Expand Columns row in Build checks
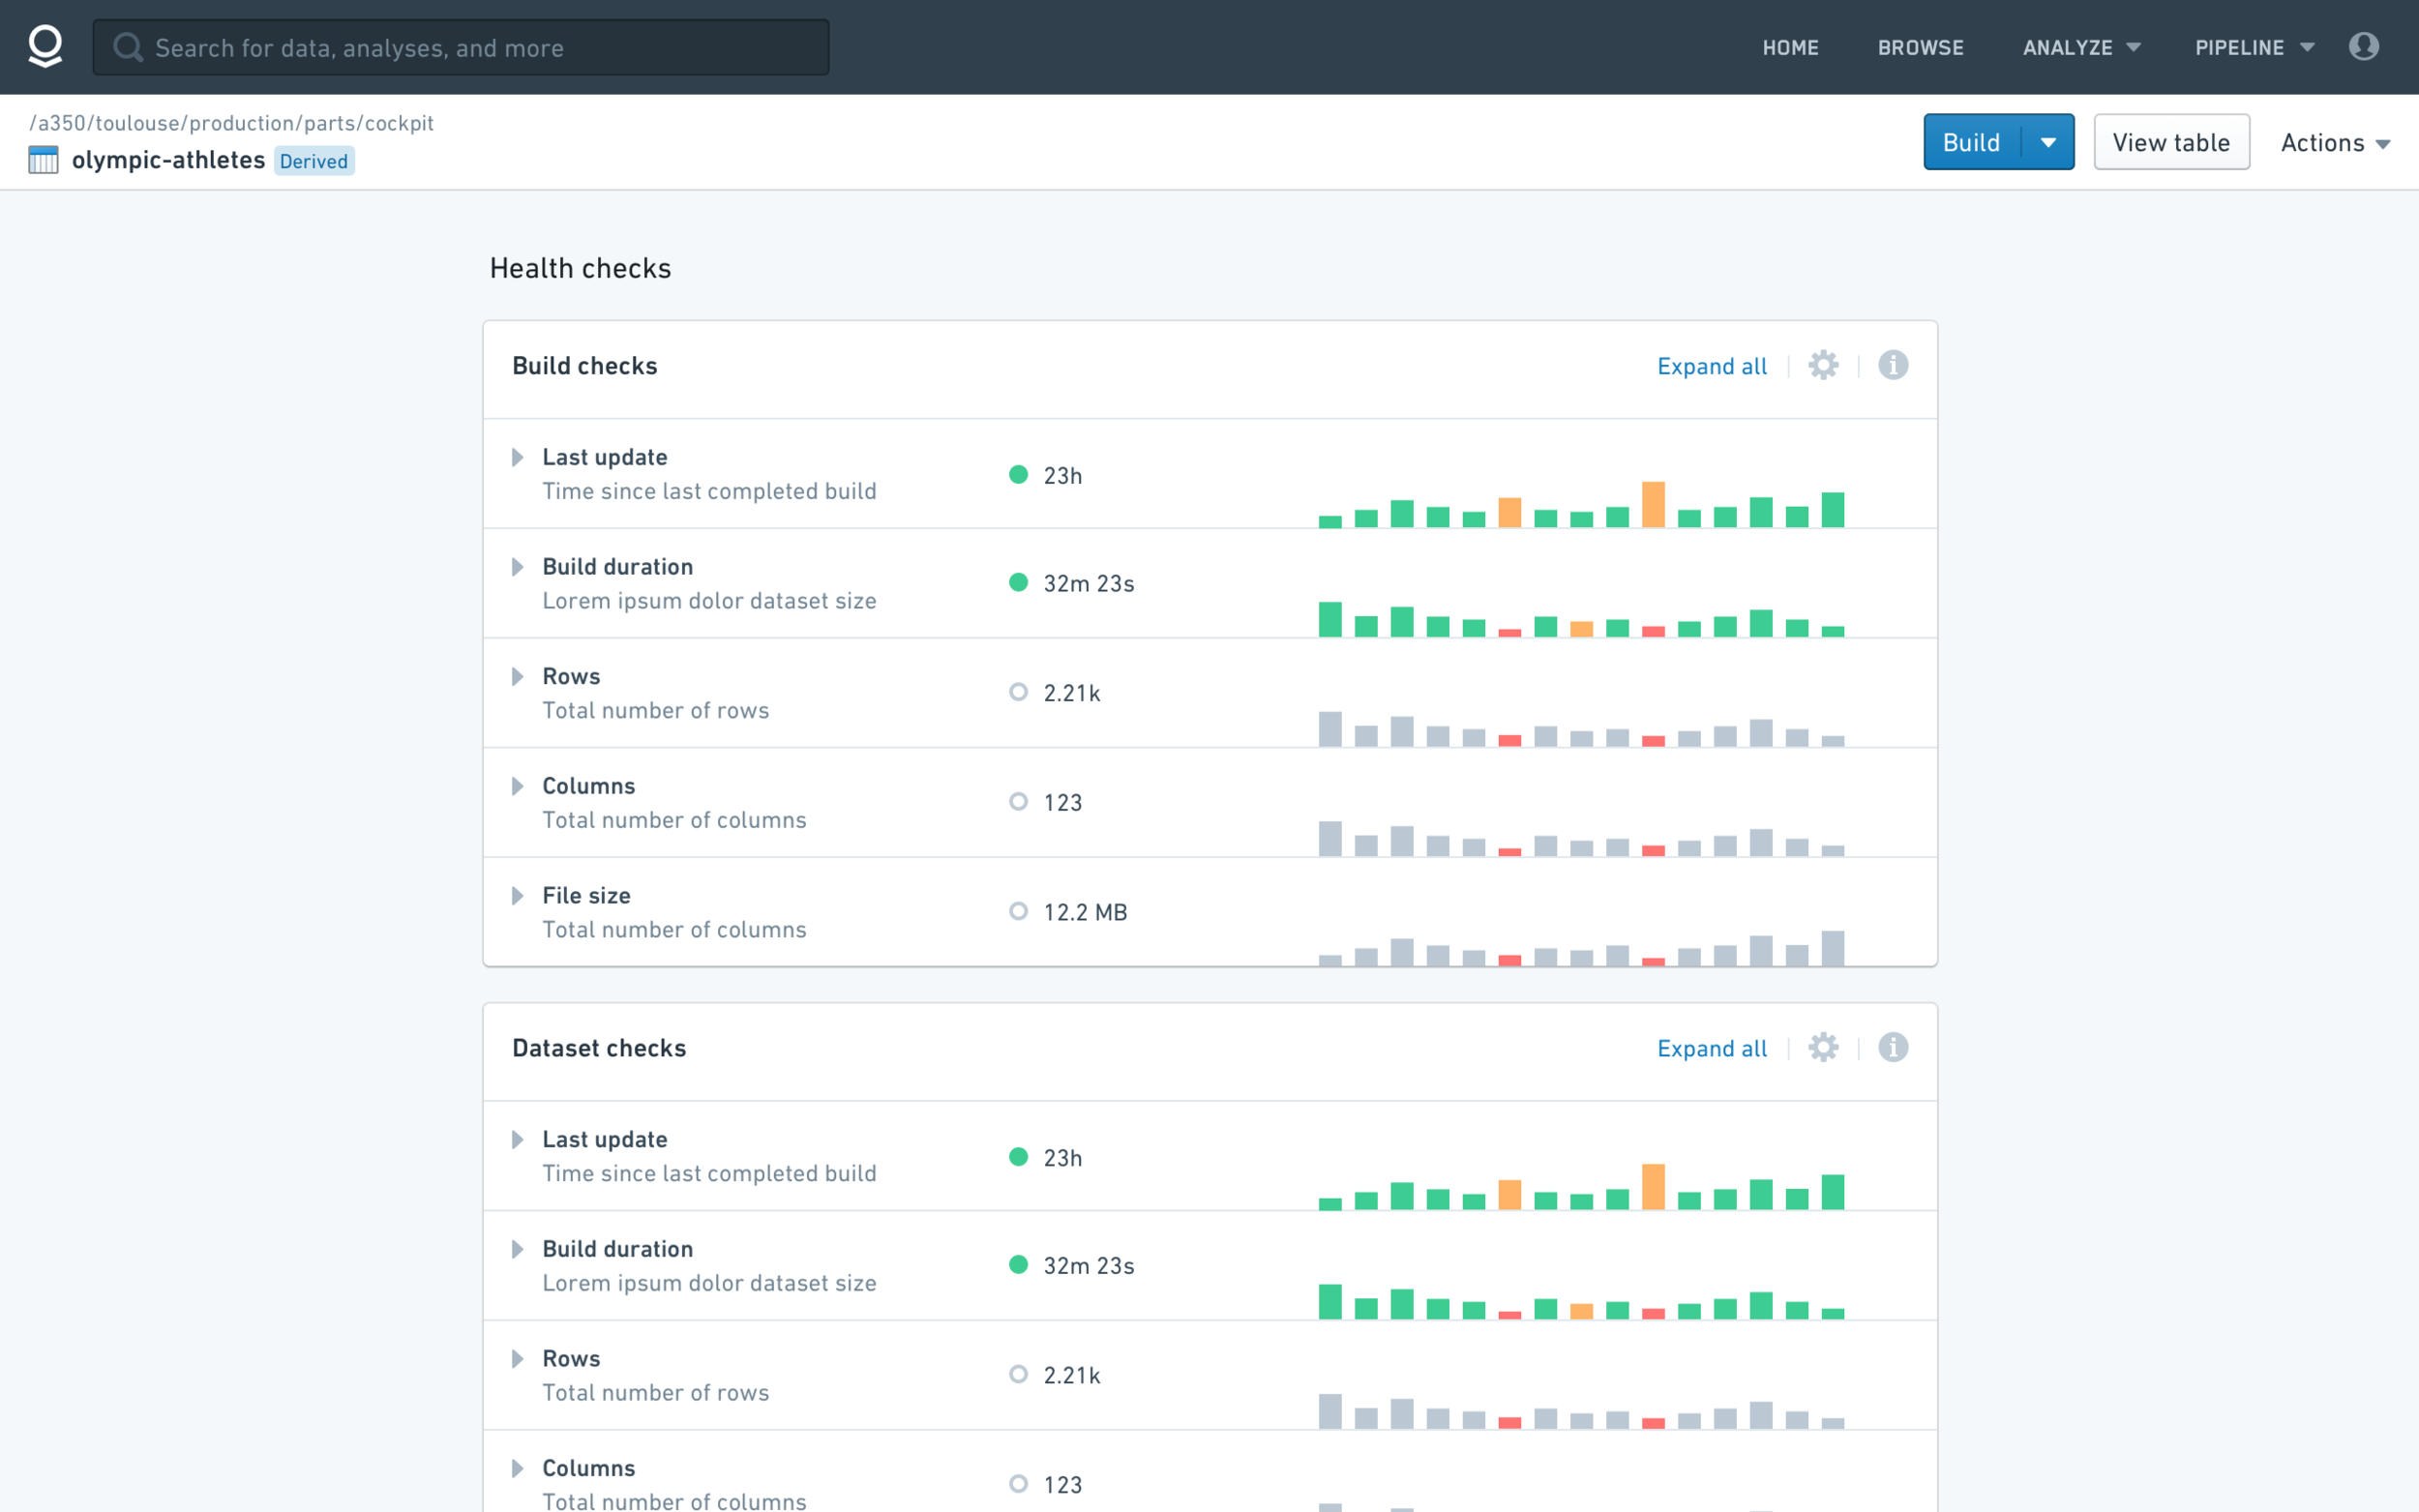The height and width of the screenshot is (1512, 2419). [517, 786]
